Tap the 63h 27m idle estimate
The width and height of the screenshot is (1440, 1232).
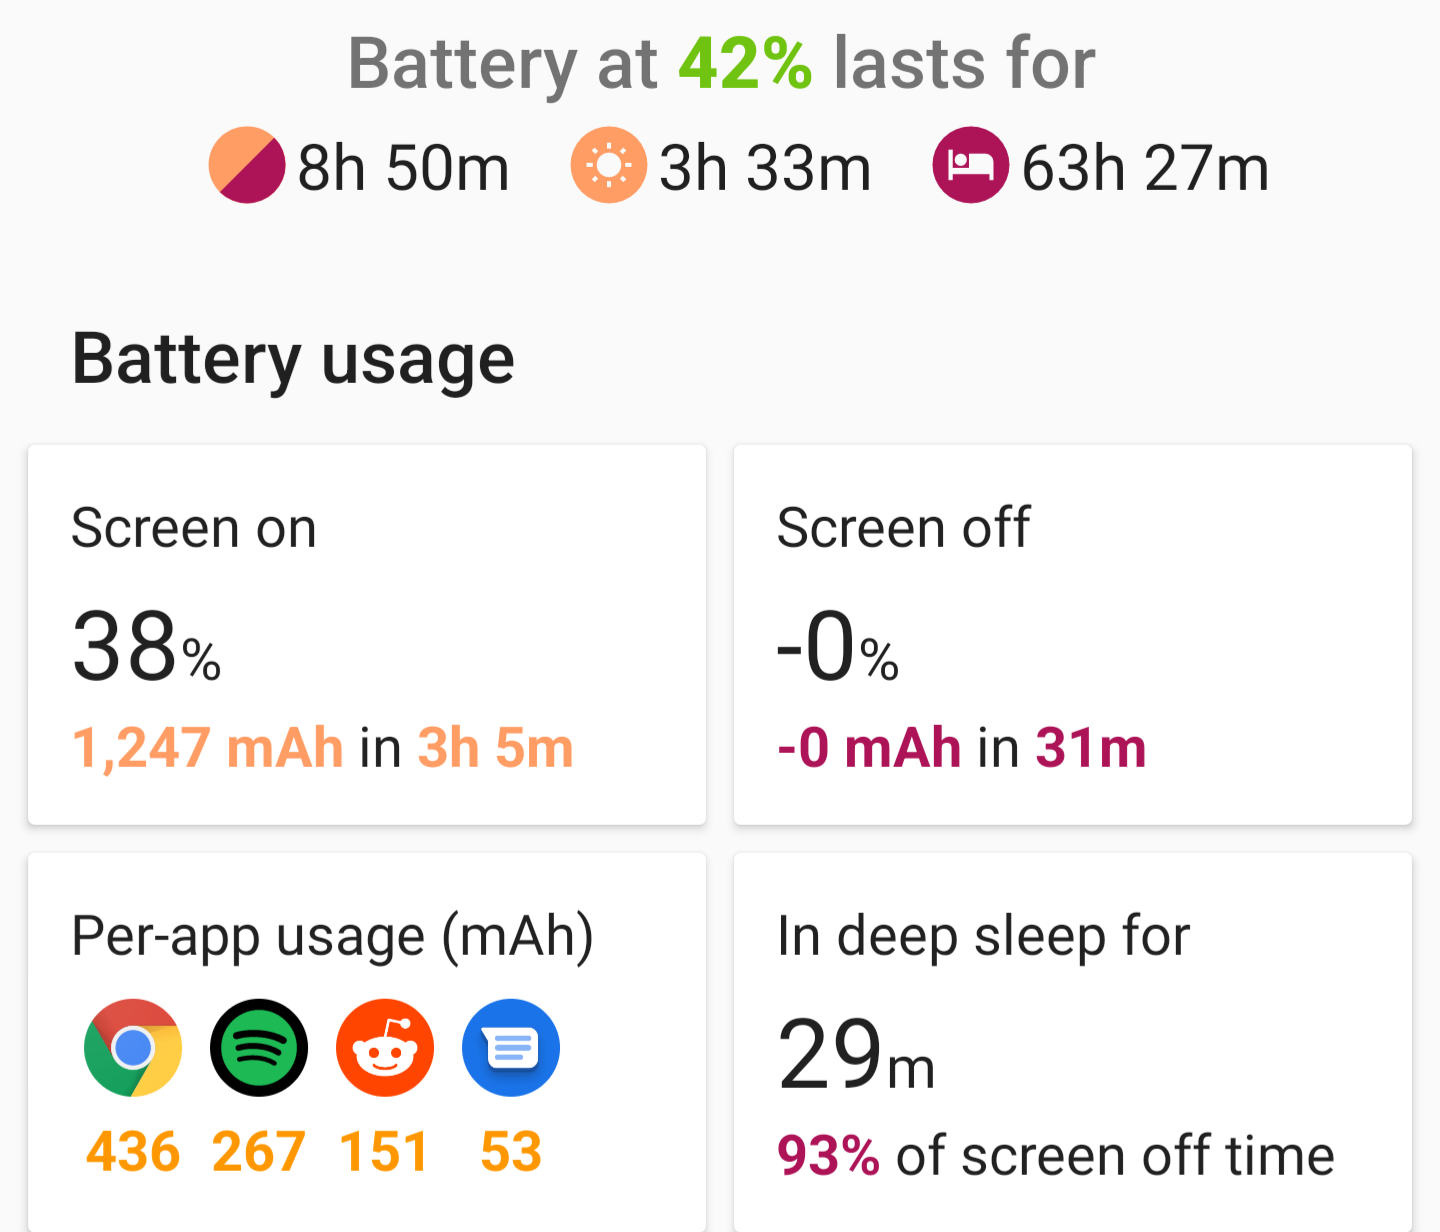[x=1146, y=167]
